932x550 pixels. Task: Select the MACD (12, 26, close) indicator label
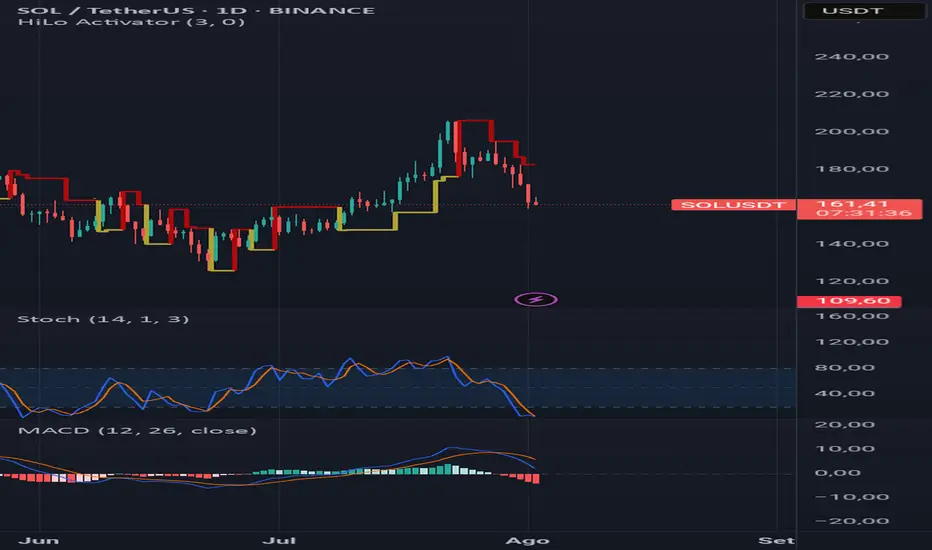137,430
